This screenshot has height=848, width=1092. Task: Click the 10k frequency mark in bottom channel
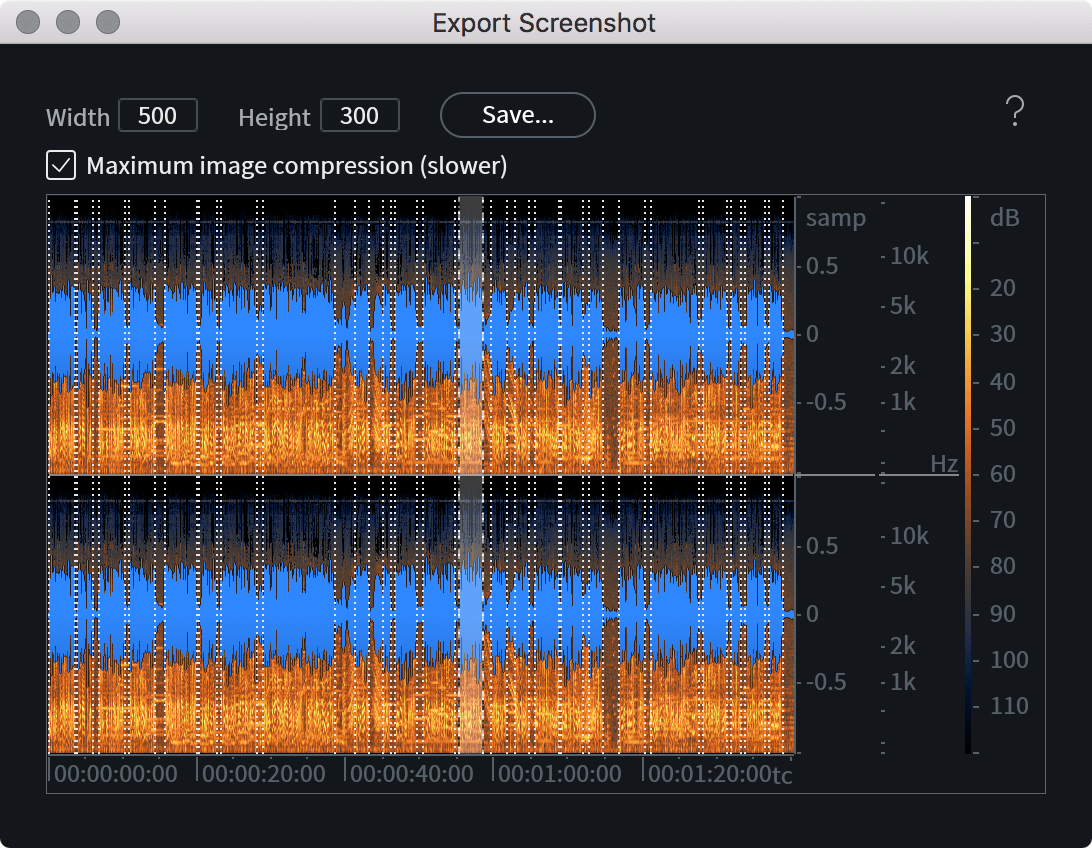pyautogui.click(x=910, y=535)
